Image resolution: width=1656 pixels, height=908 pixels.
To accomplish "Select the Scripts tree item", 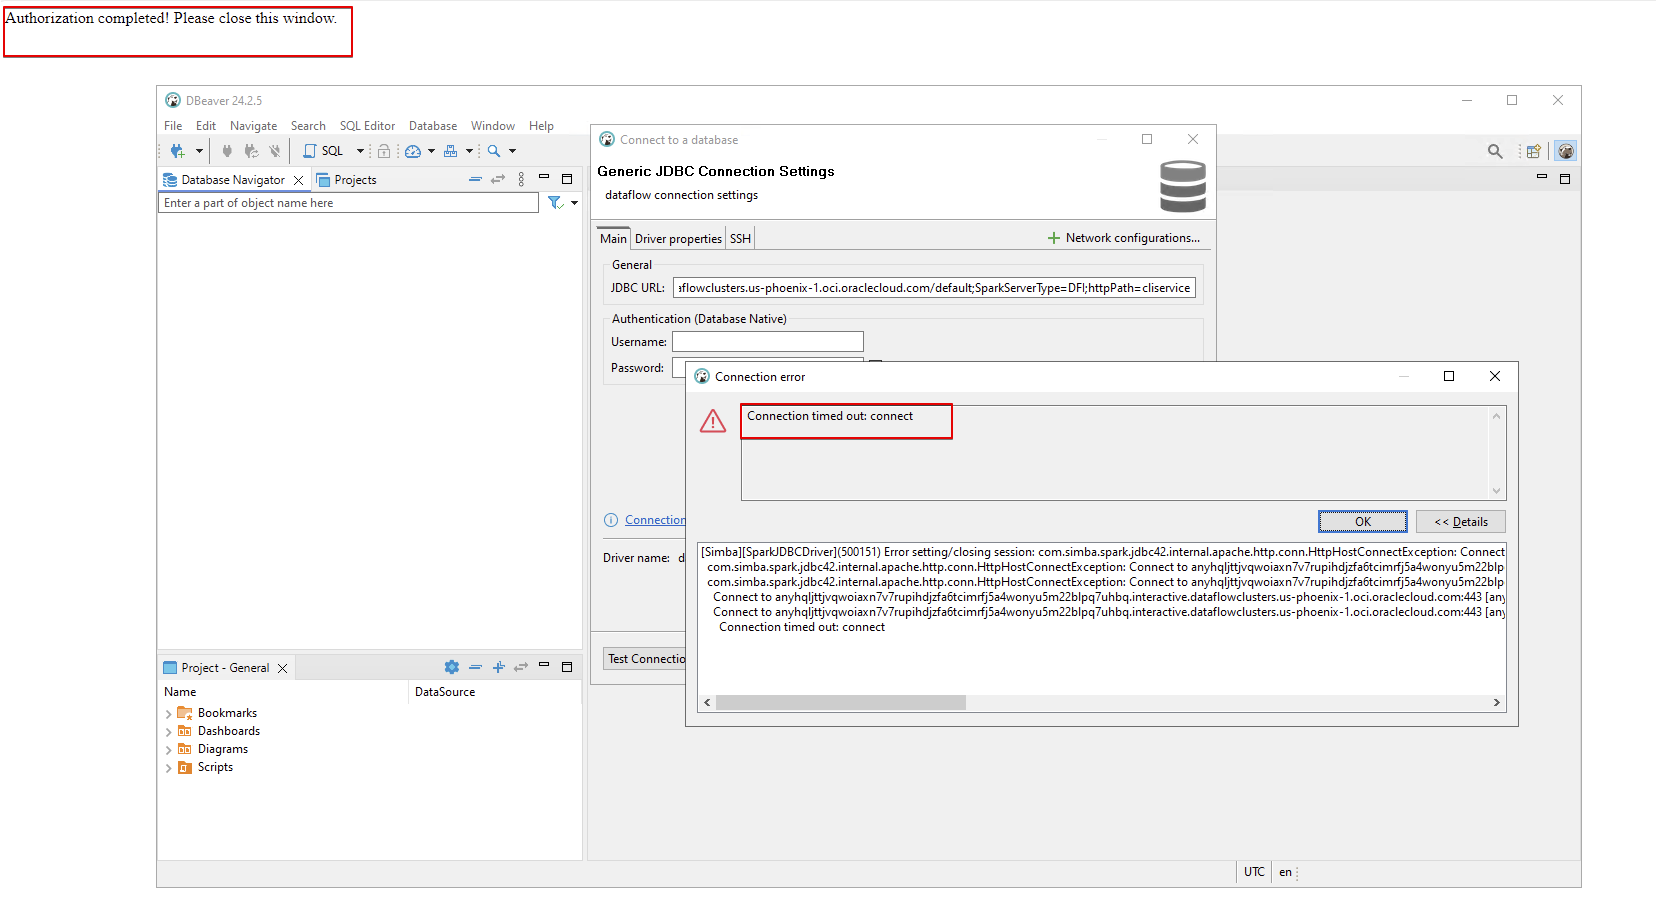I will point(215,767).
